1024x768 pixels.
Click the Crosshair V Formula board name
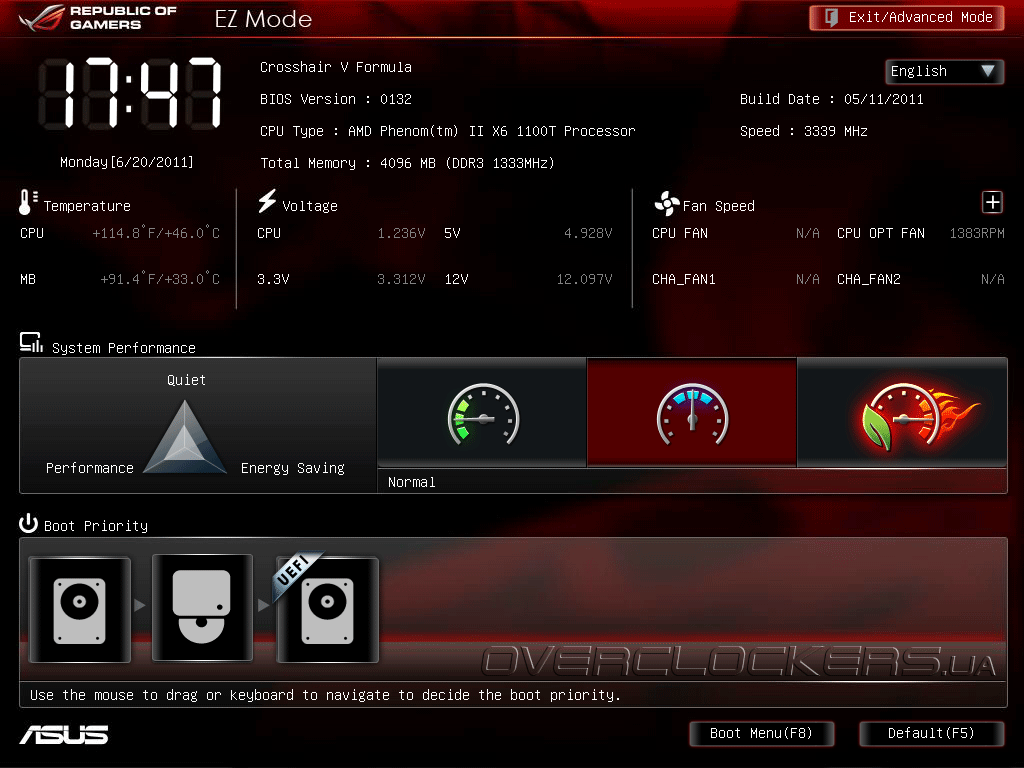click(336, 67)
